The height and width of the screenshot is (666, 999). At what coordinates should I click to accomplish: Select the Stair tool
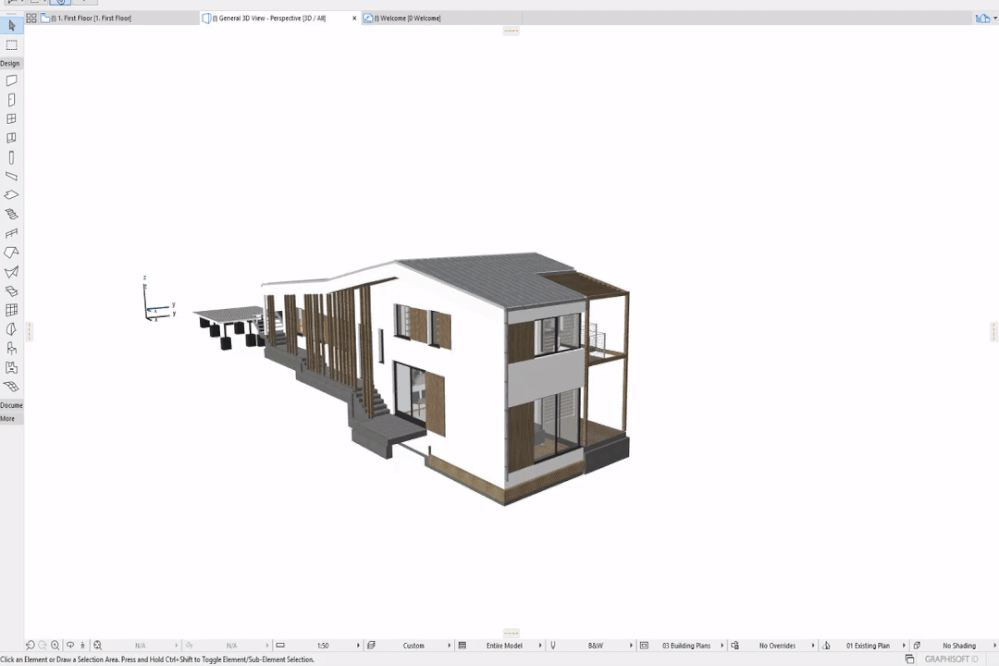[x=11, y=214]
